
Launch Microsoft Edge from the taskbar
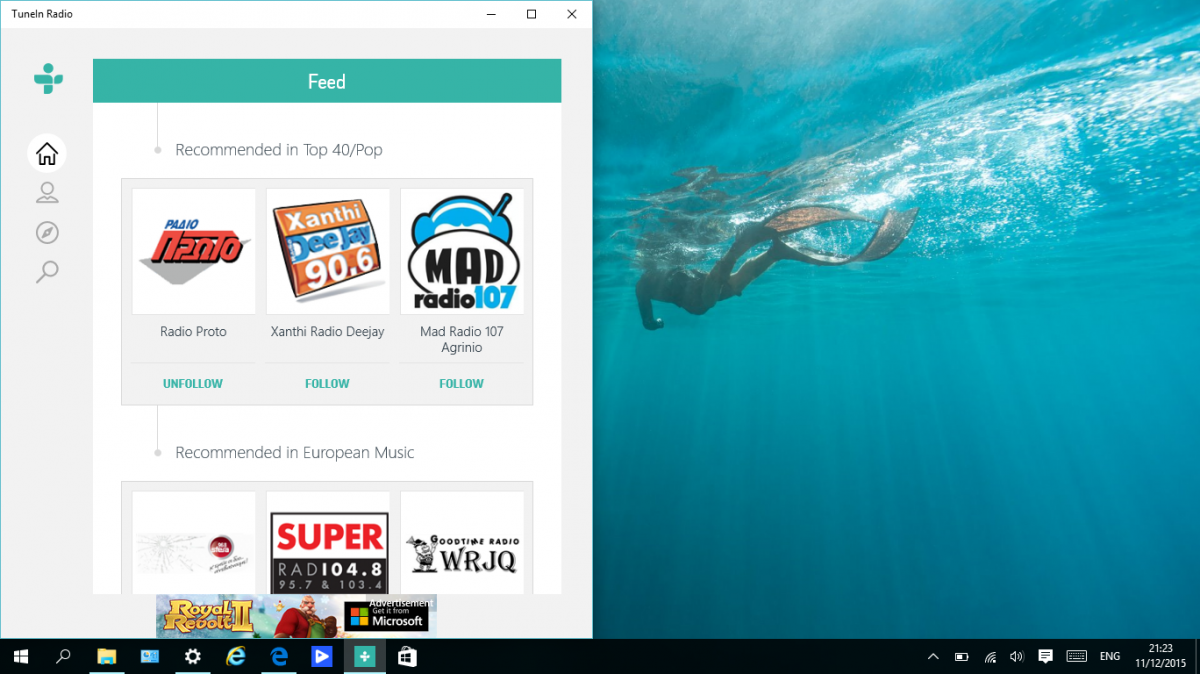coord(279,657)
